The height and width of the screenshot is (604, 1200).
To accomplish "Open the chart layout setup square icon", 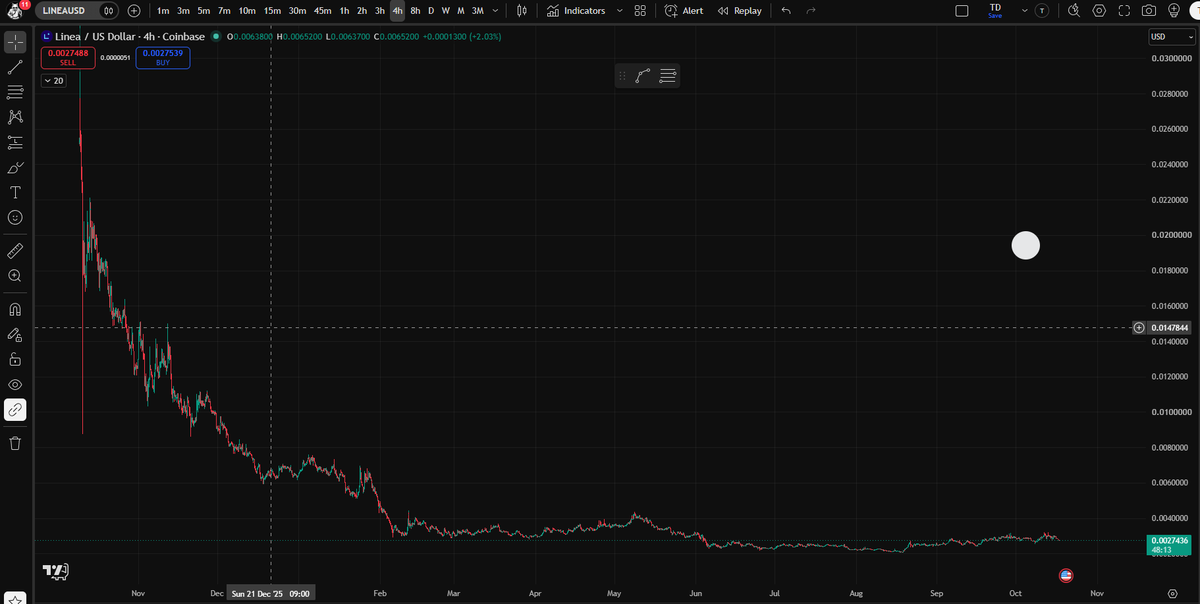I will click(962, 10).
